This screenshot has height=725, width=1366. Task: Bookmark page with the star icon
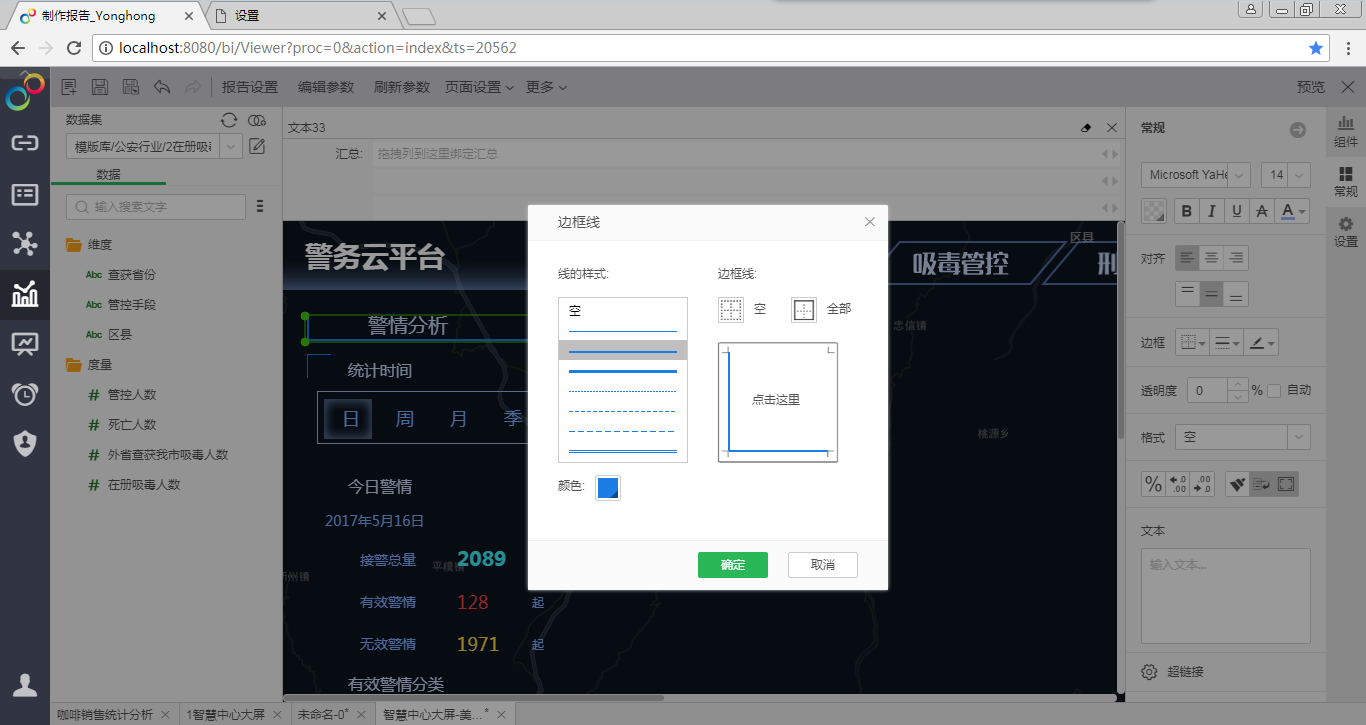1316,48
